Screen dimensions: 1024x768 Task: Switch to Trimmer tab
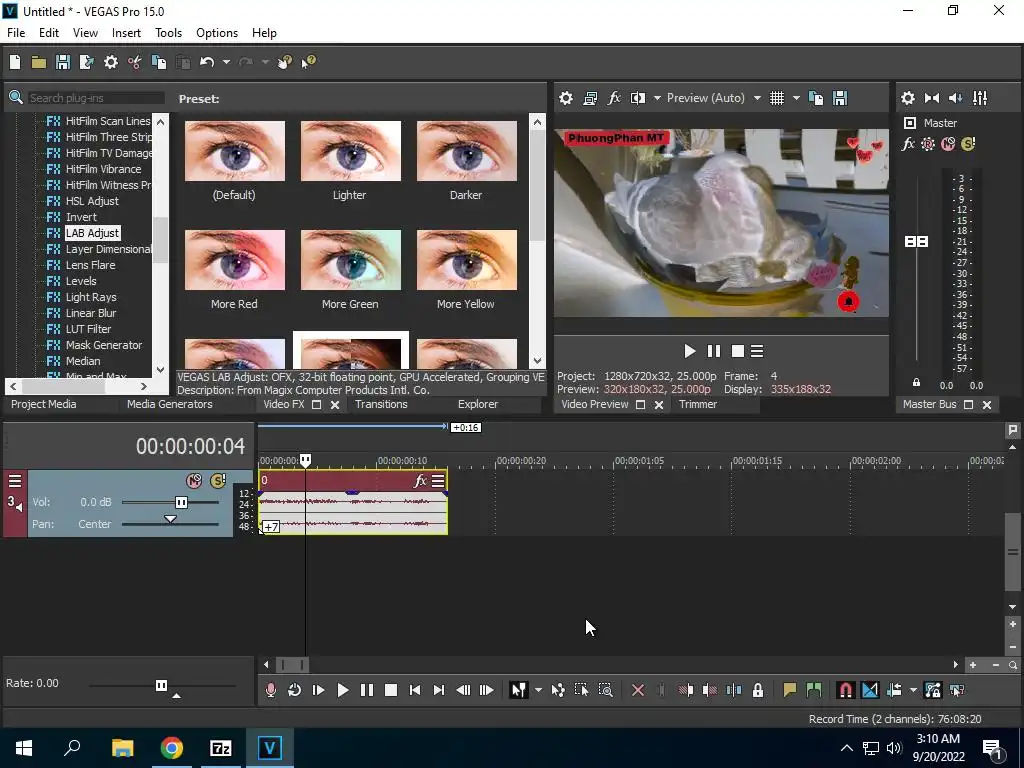pyautogui.click(x=697, y=404)
